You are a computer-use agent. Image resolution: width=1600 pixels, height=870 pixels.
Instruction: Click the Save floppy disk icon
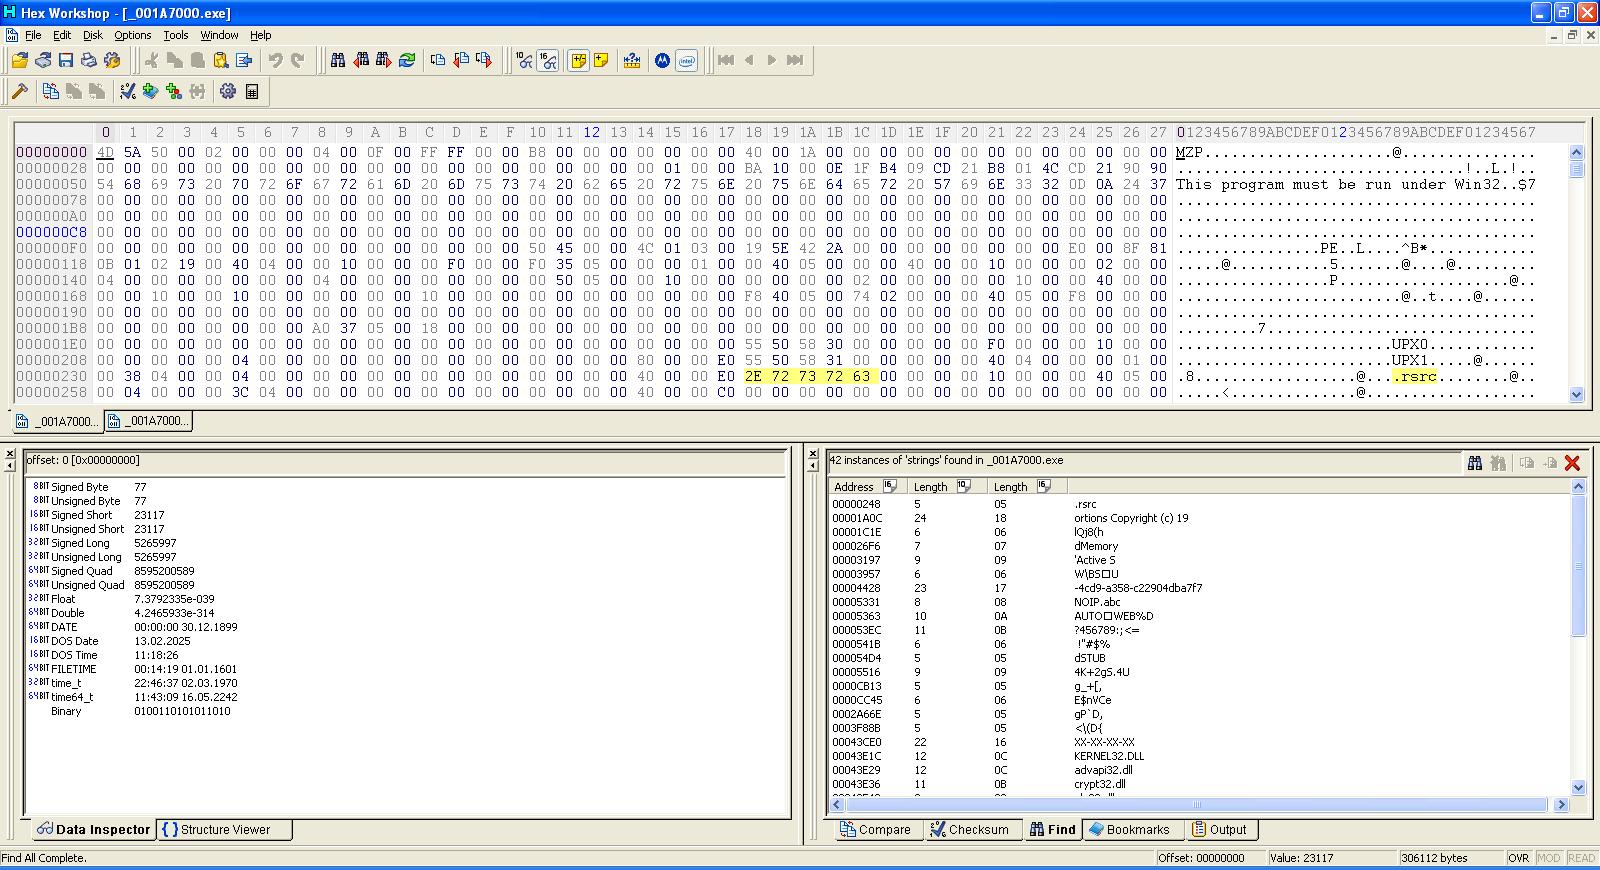65,60
